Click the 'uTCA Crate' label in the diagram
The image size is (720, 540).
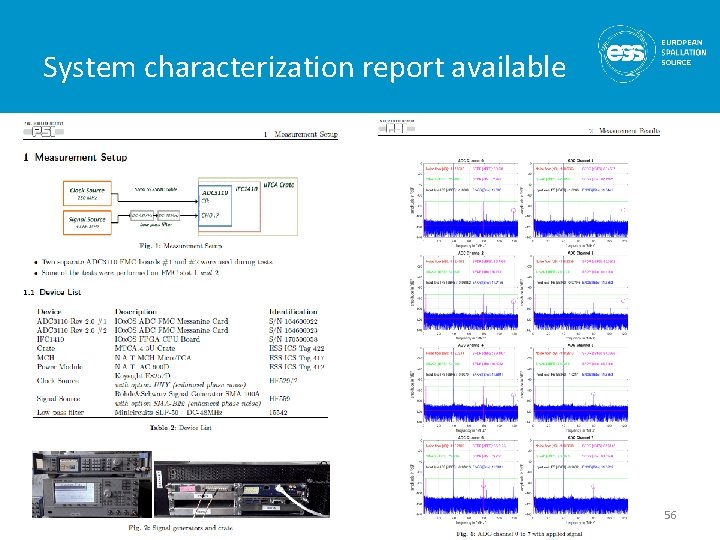(279, 185)
